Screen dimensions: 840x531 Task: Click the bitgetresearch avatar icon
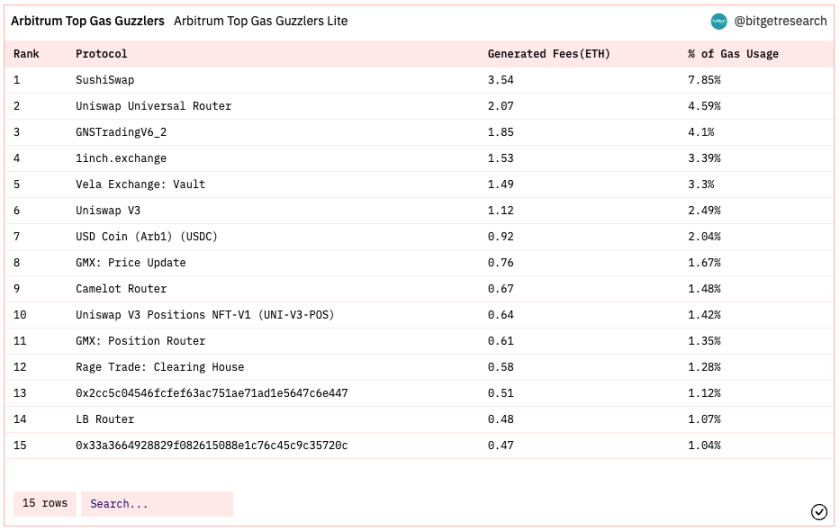[718, 21]
